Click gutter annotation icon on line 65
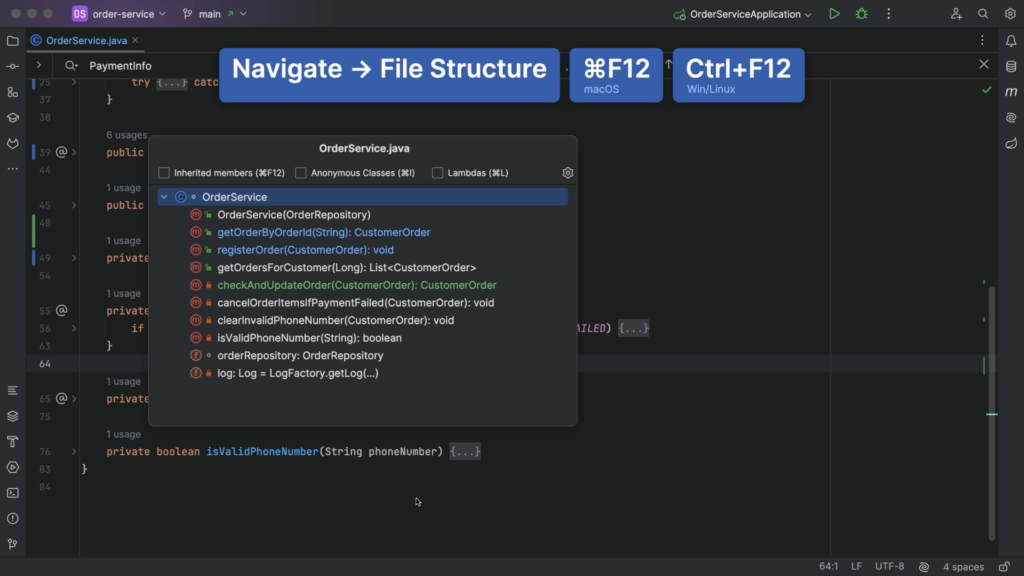This screenshot has width=1024, height=576. (x=61, y=398)
